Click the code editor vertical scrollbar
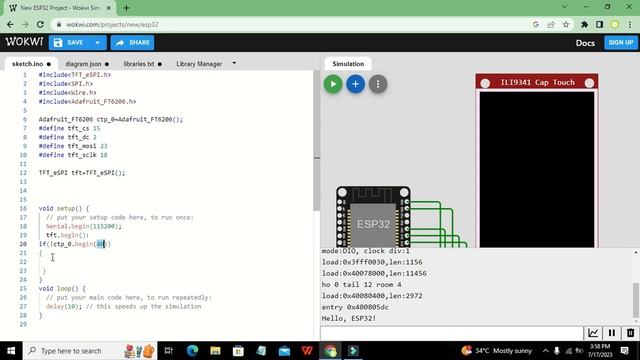 (x=317, y=141)
